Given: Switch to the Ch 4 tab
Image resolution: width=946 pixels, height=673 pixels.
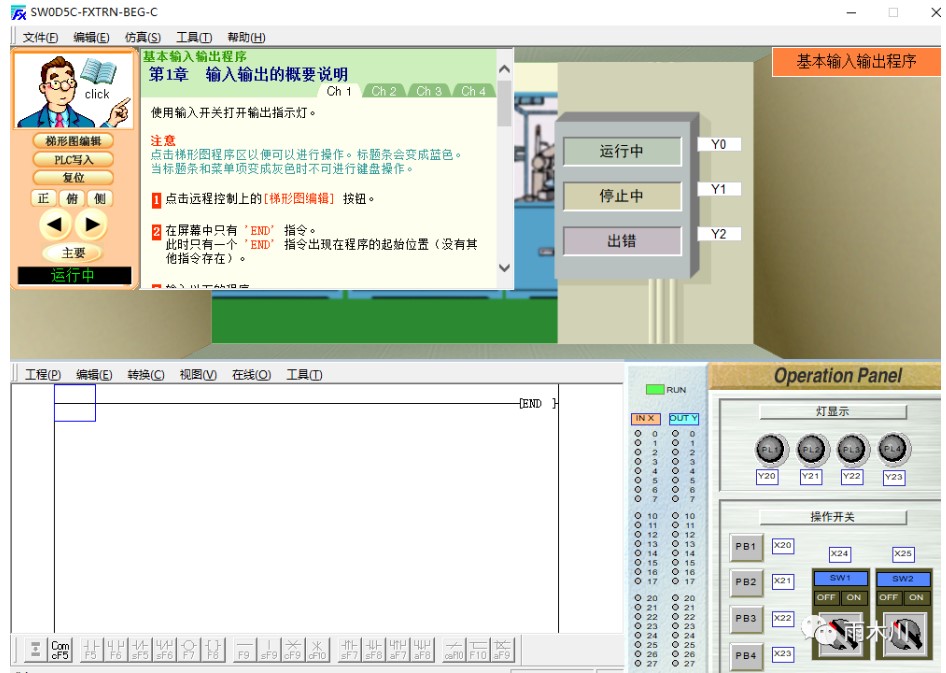Looking at the screenshot, I should click(x=474, y=91).
